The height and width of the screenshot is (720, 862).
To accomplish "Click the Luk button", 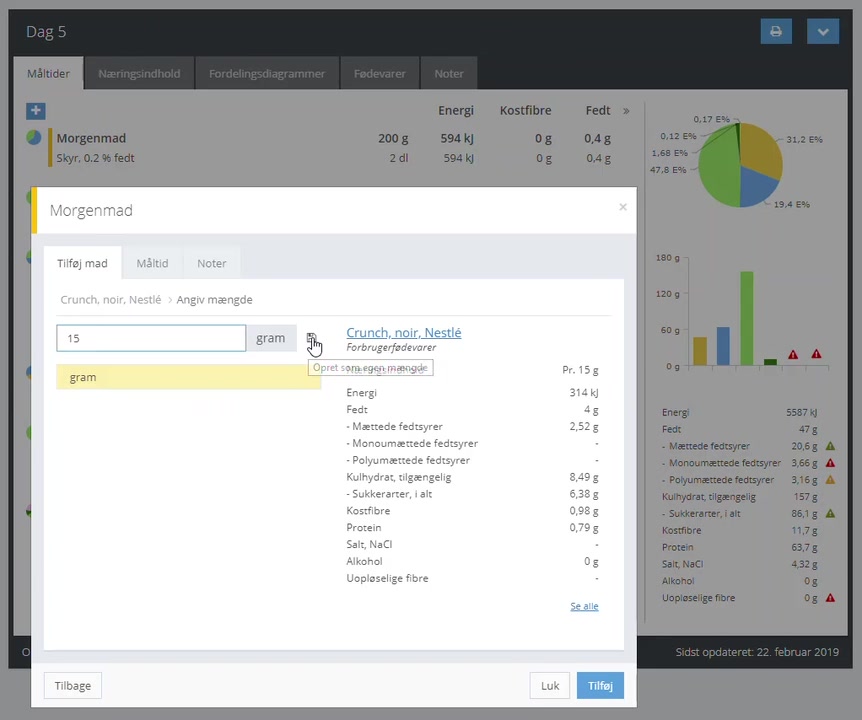I will pyautogui.click(x=550, y=686).
